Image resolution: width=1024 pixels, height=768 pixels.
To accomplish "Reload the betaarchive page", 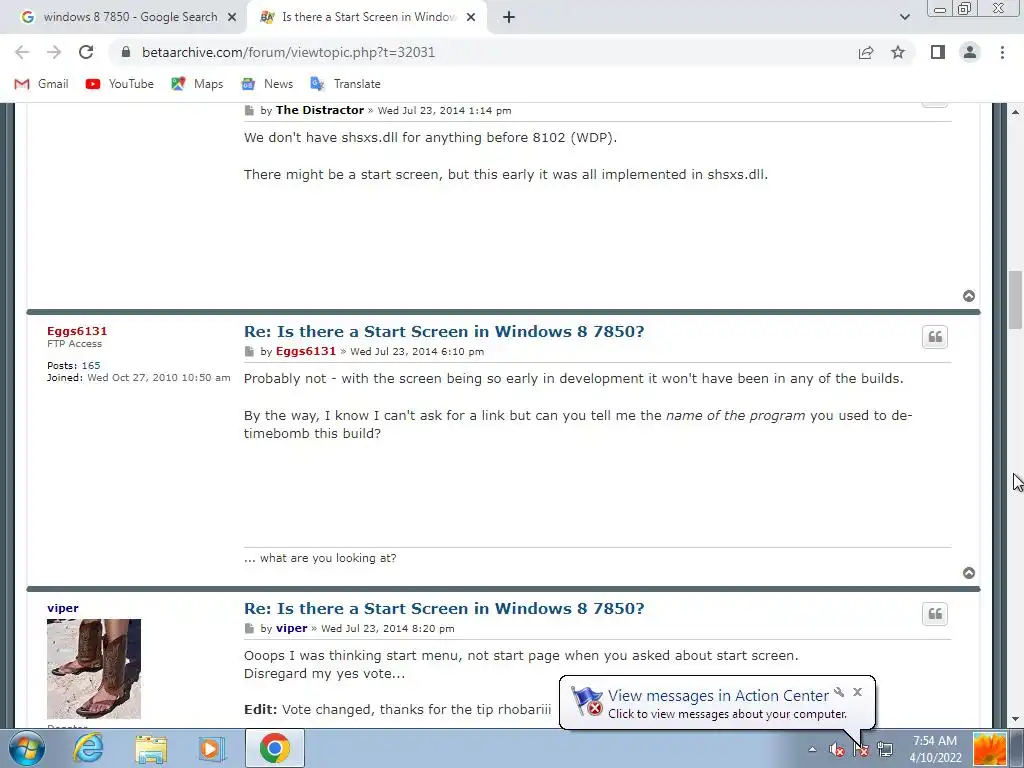I will coord(86,52).
